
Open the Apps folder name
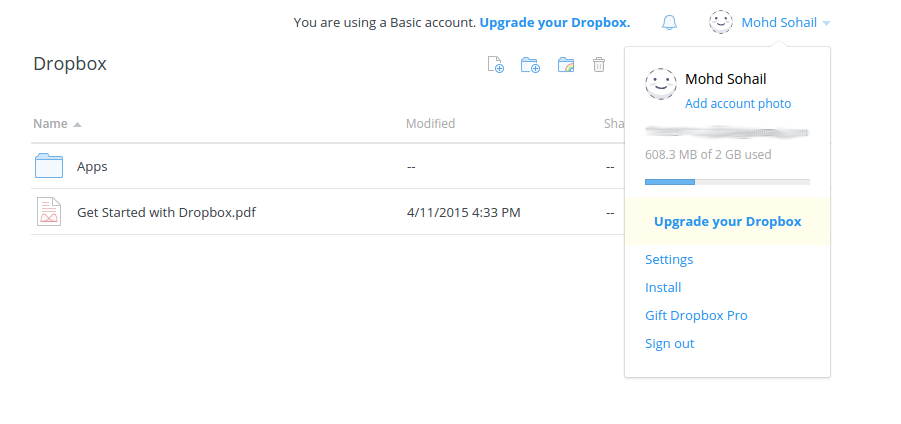pyautogui.click(x=92, y=167)
